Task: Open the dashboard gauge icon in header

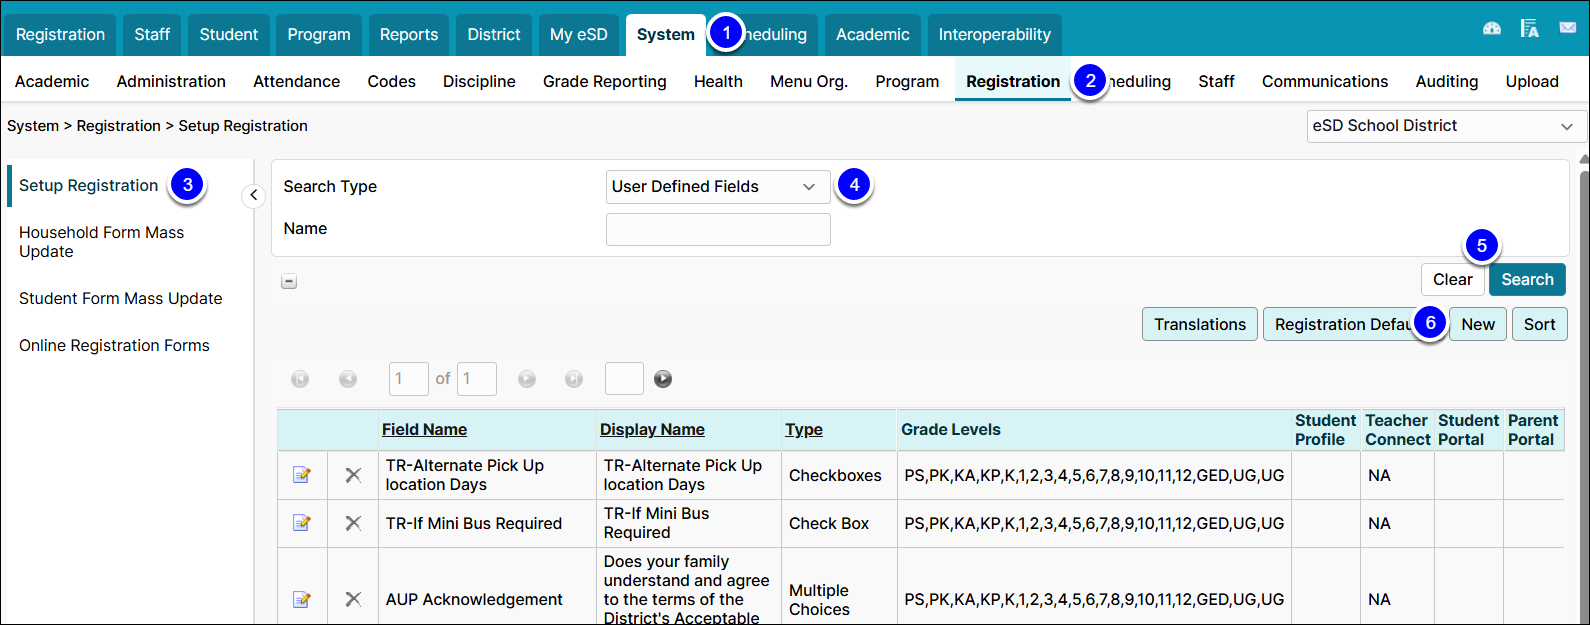Action: point(1492,28)
